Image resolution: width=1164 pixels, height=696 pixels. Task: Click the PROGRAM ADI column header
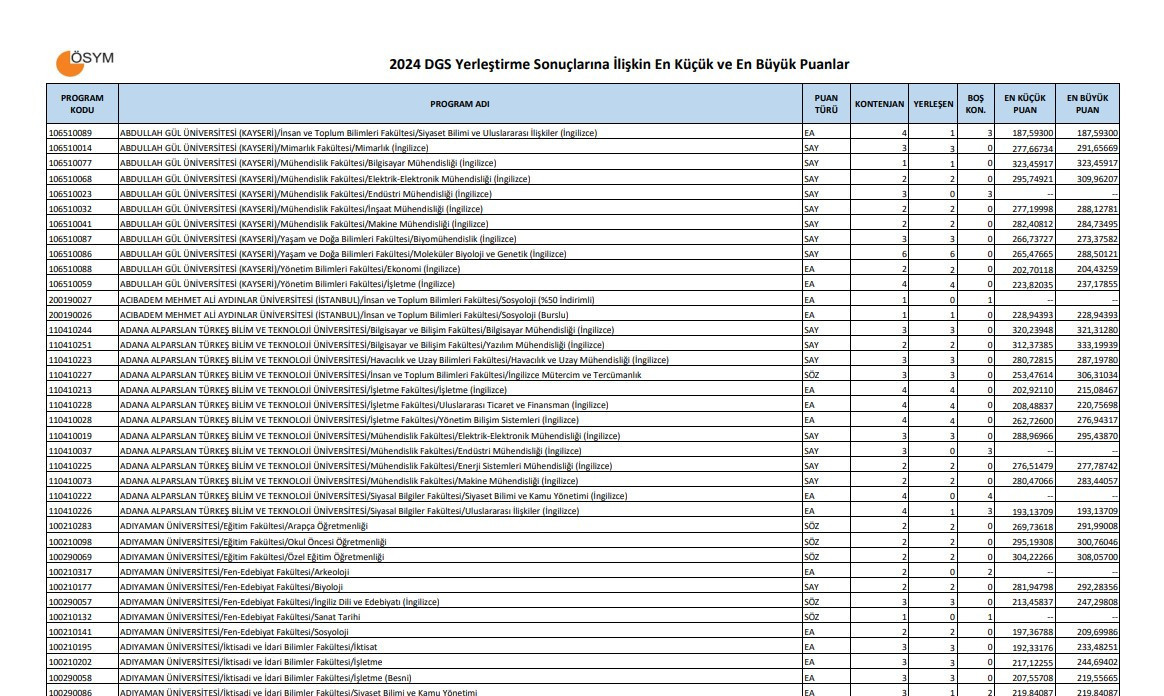coord(460,103)
